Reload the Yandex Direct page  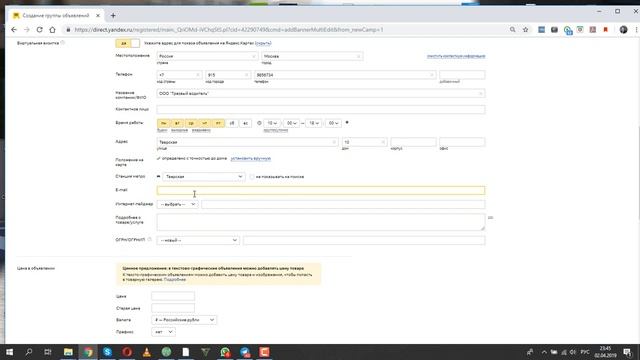(40, 30)
